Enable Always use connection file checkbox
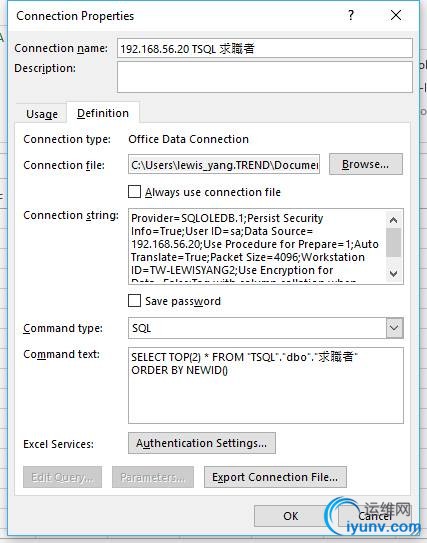The height and width of the screenshot is (543, 427). (x=134, y=192)
